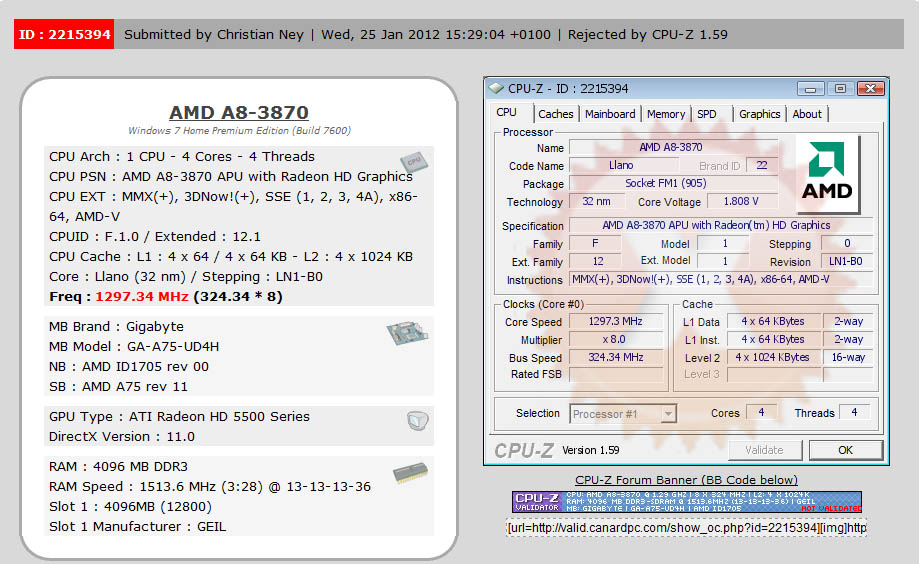Click the motherboard icon beside Gigabyte info

pos(407,333)
